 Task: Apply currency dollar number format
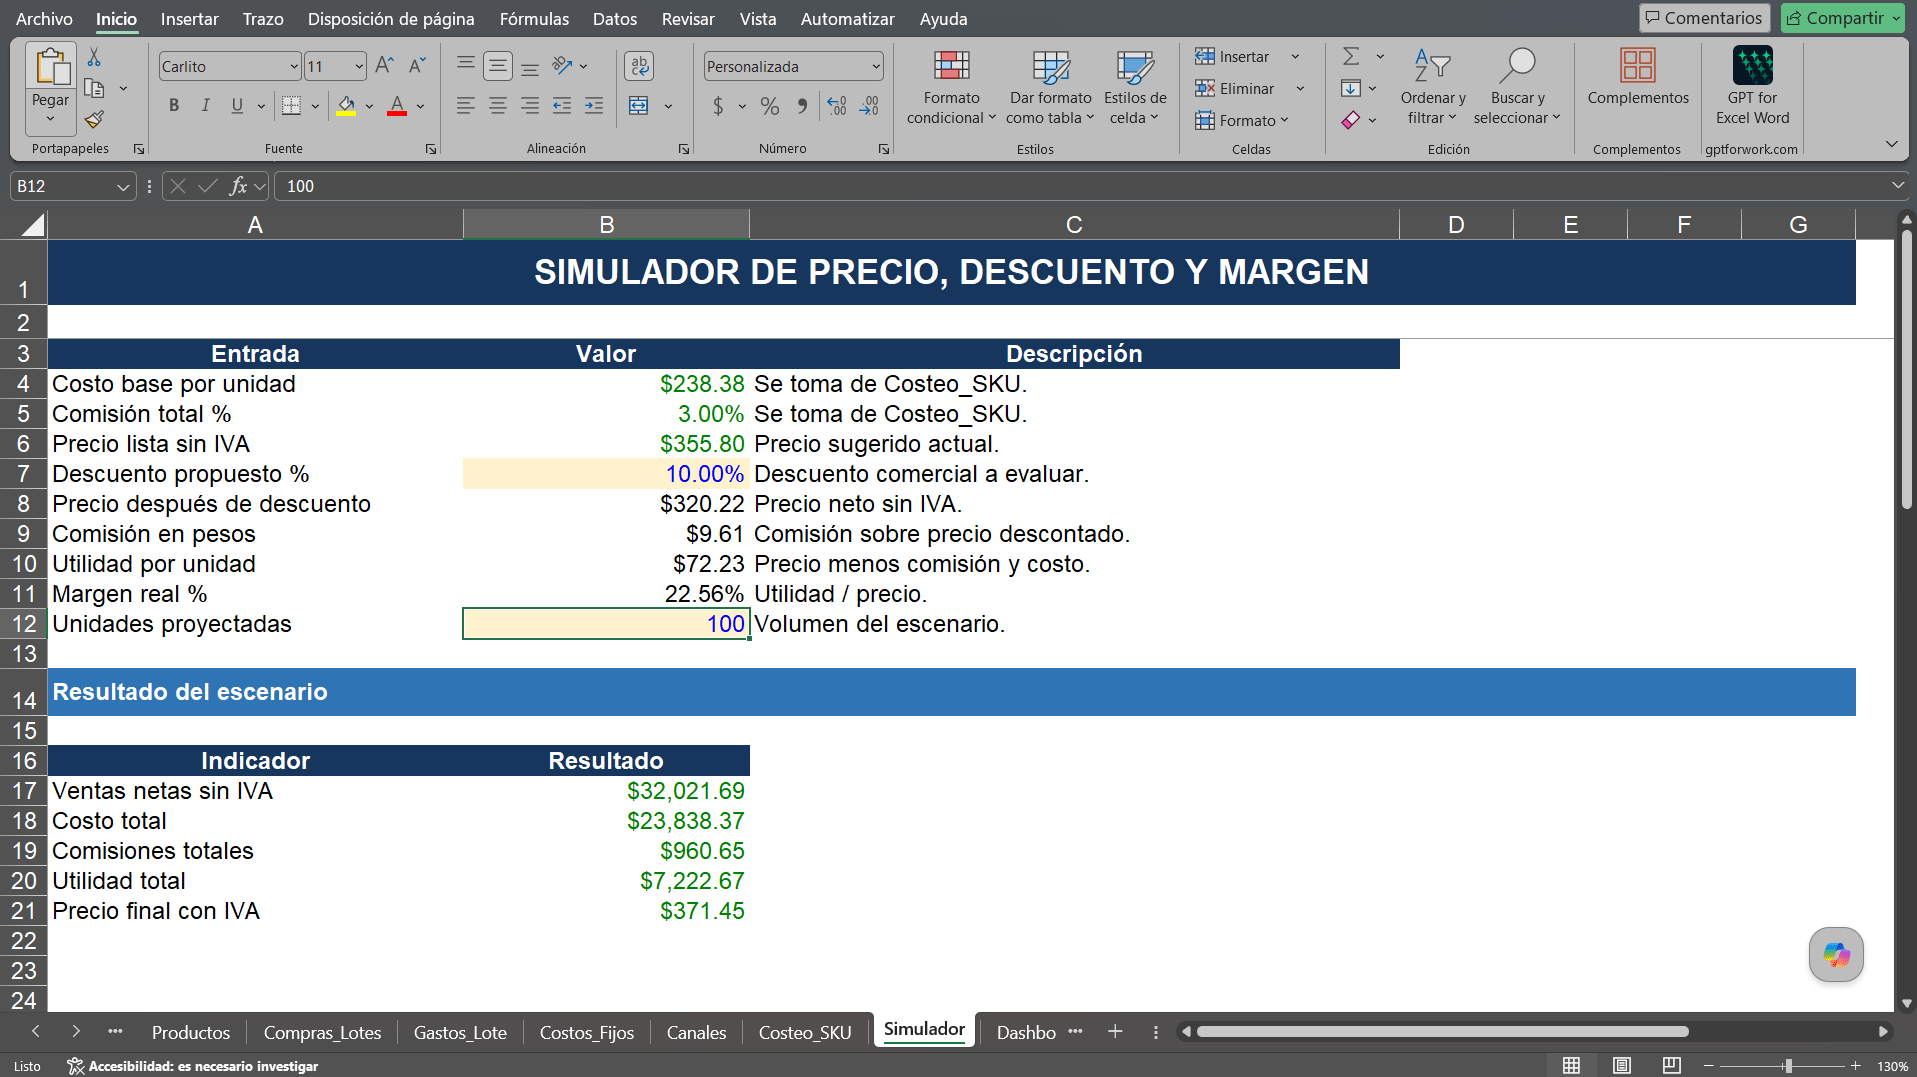tap(718, 105)
